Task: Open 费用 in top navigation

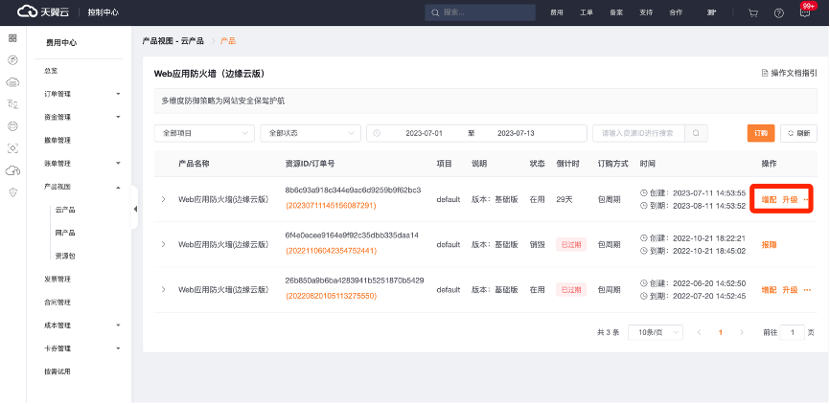Action: [556, 13]
